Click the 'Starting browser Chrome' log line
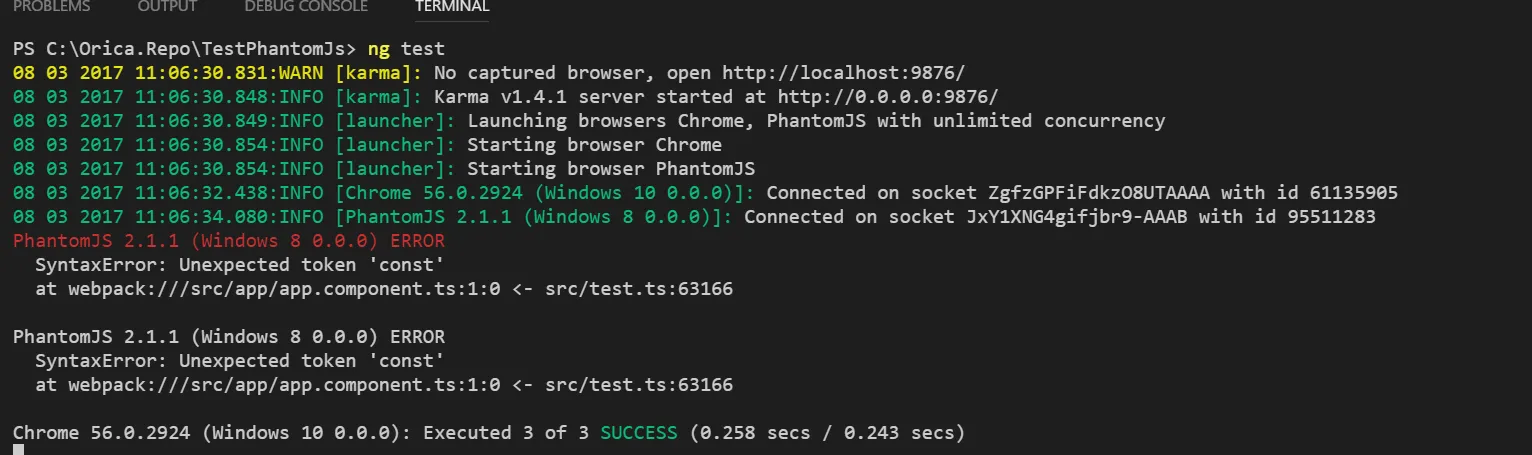1532x455 pixels. click(x=594, y=145)
